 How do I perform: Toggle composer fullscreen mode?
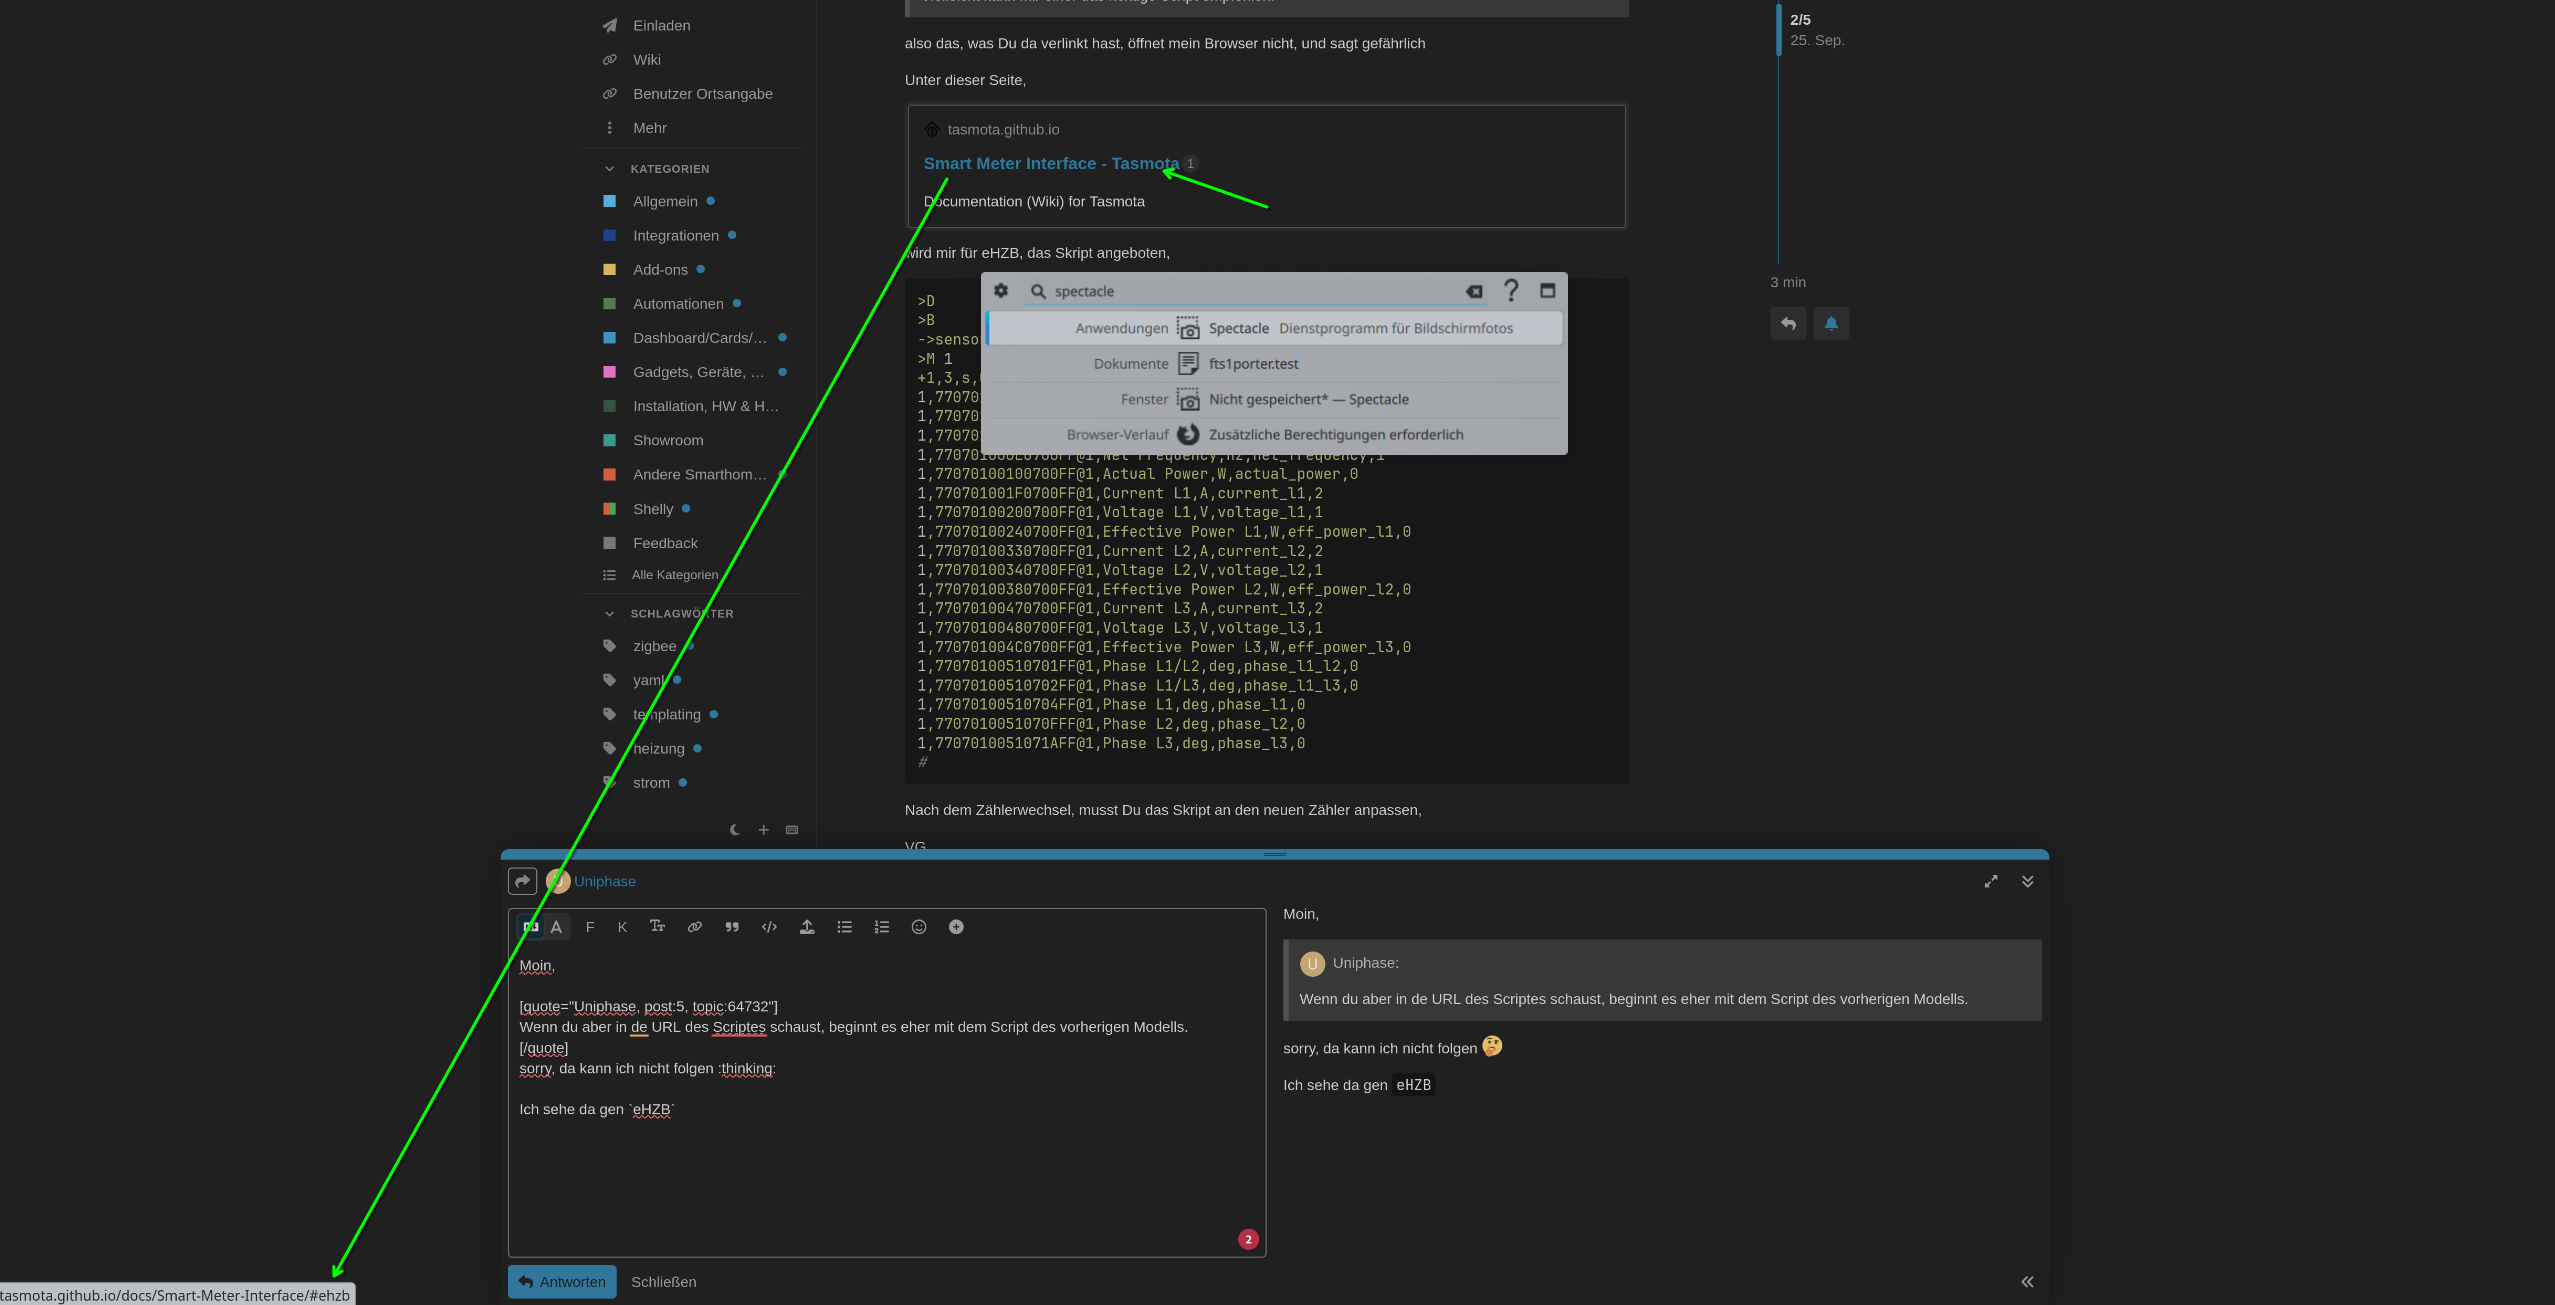point(1991,881)
